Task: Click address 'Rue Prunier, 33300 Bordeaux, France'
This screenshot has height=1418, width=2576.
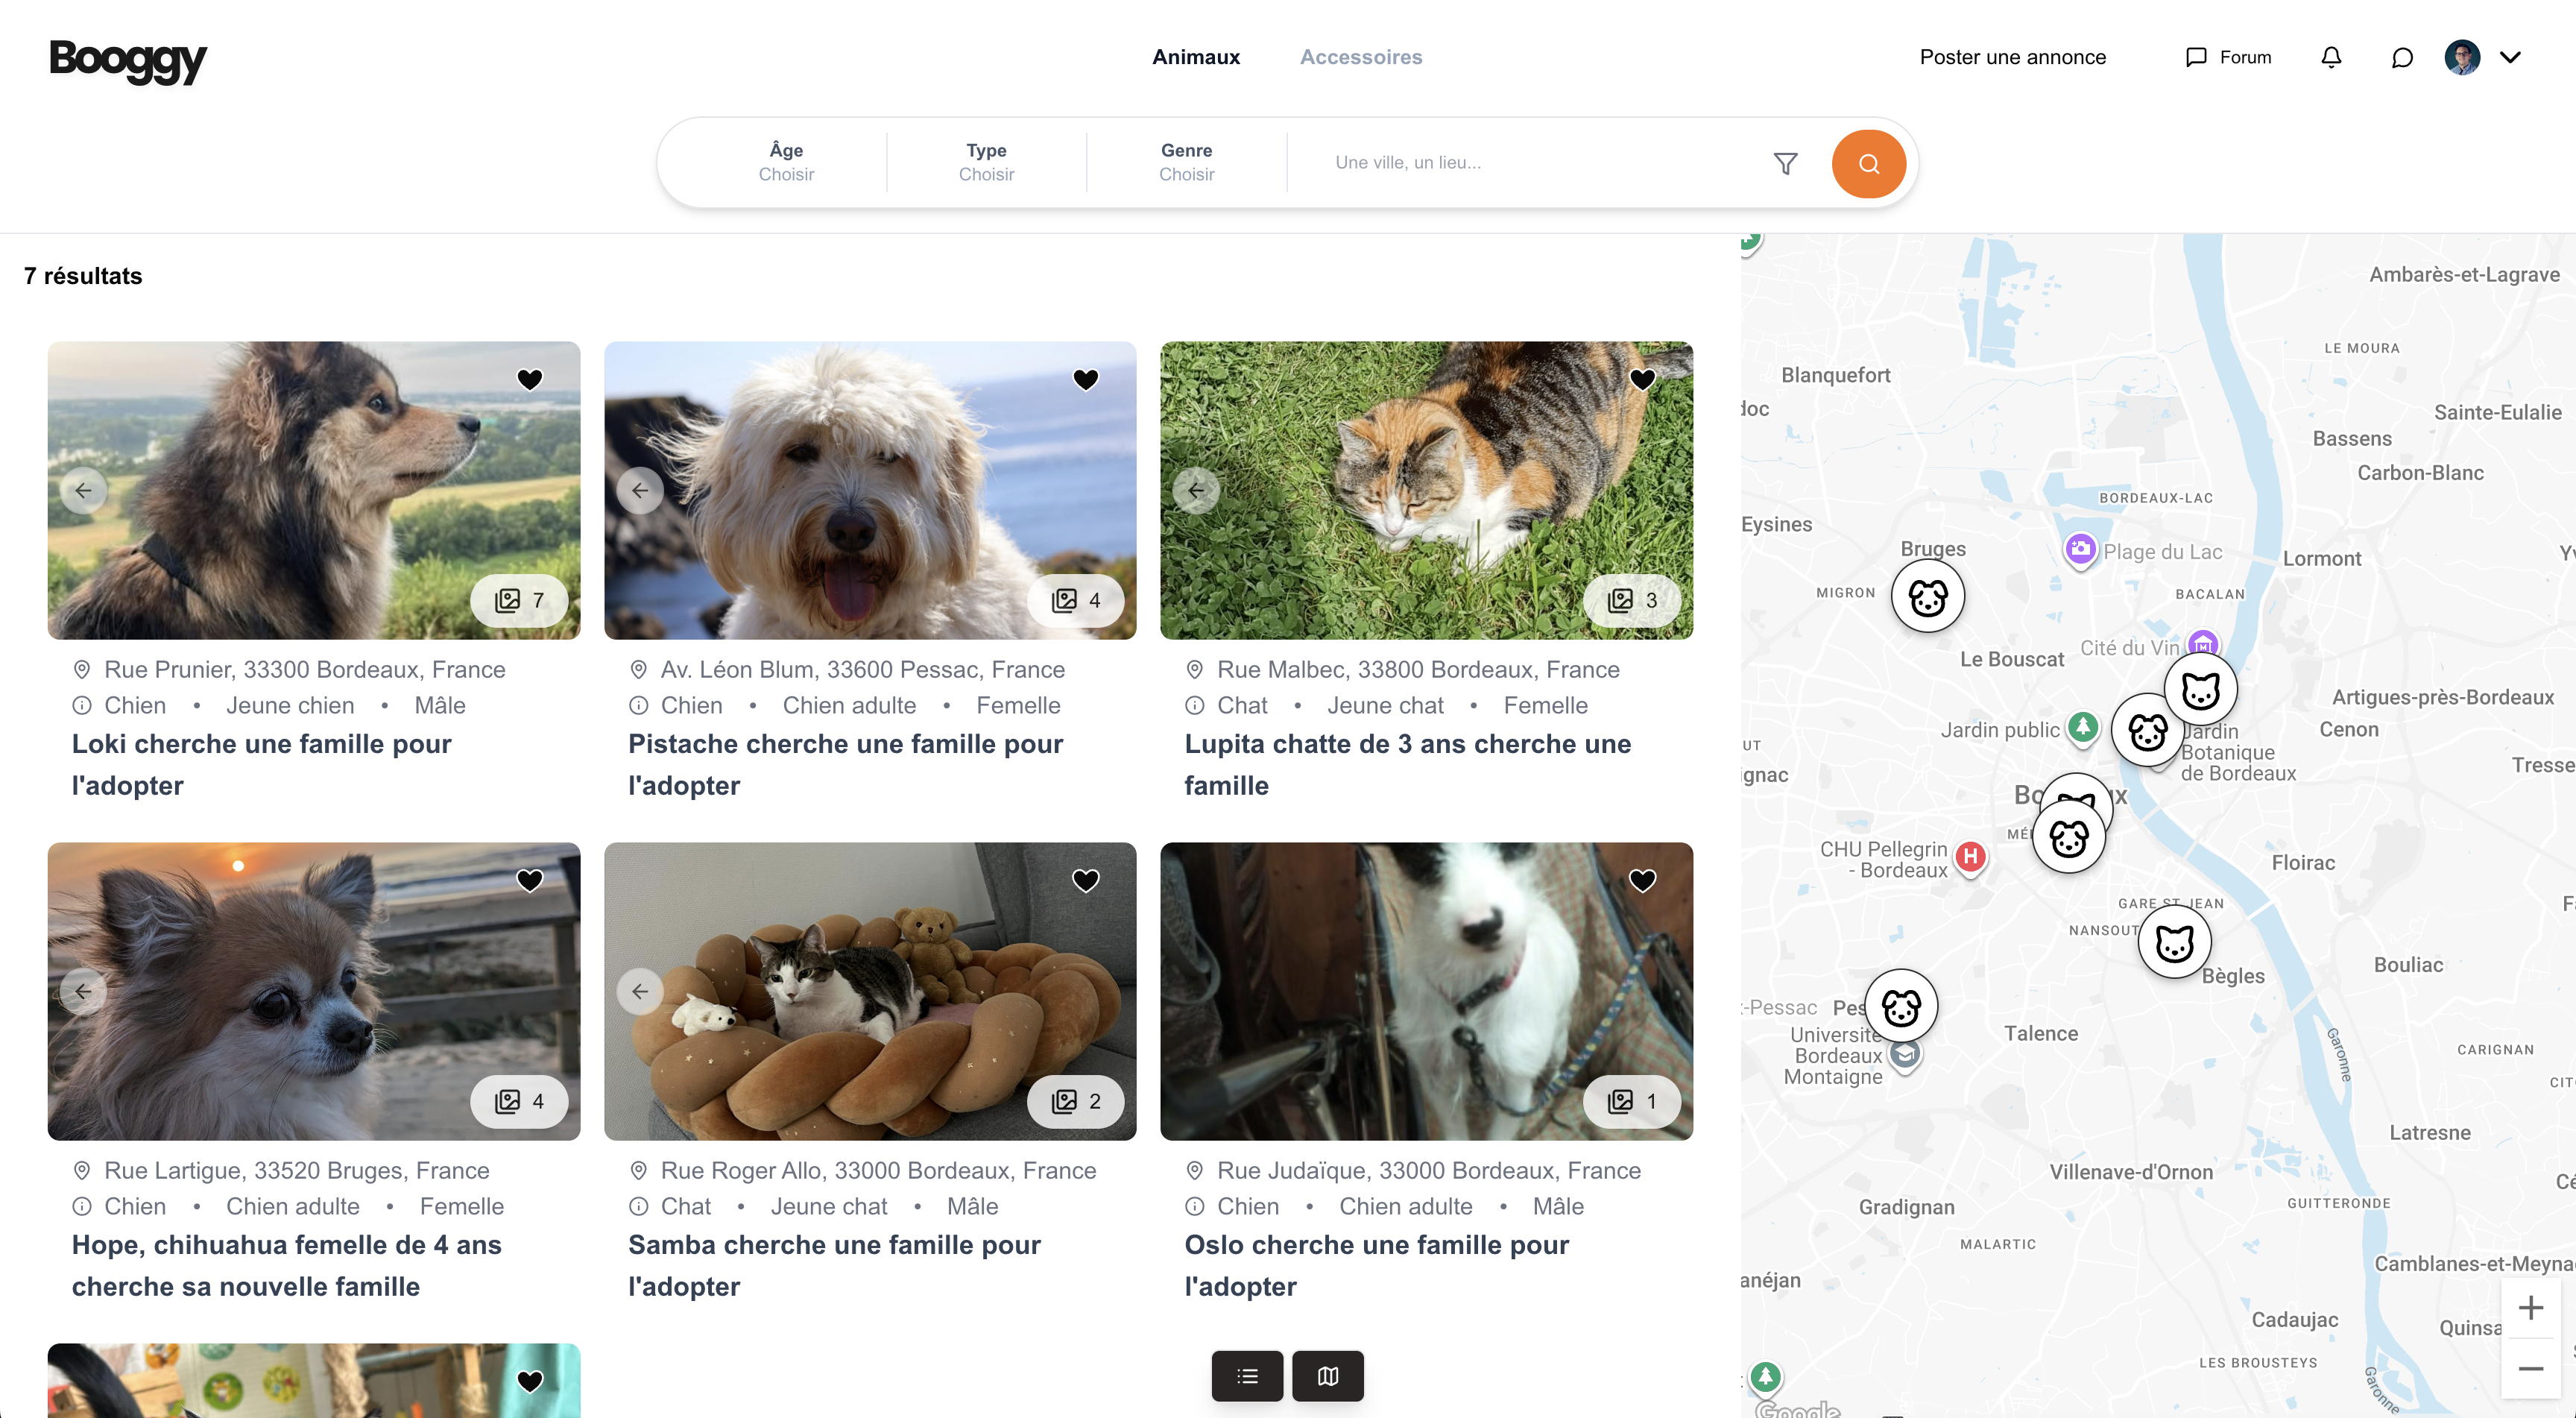Action: pyautogui.click(x=305, y=669)
